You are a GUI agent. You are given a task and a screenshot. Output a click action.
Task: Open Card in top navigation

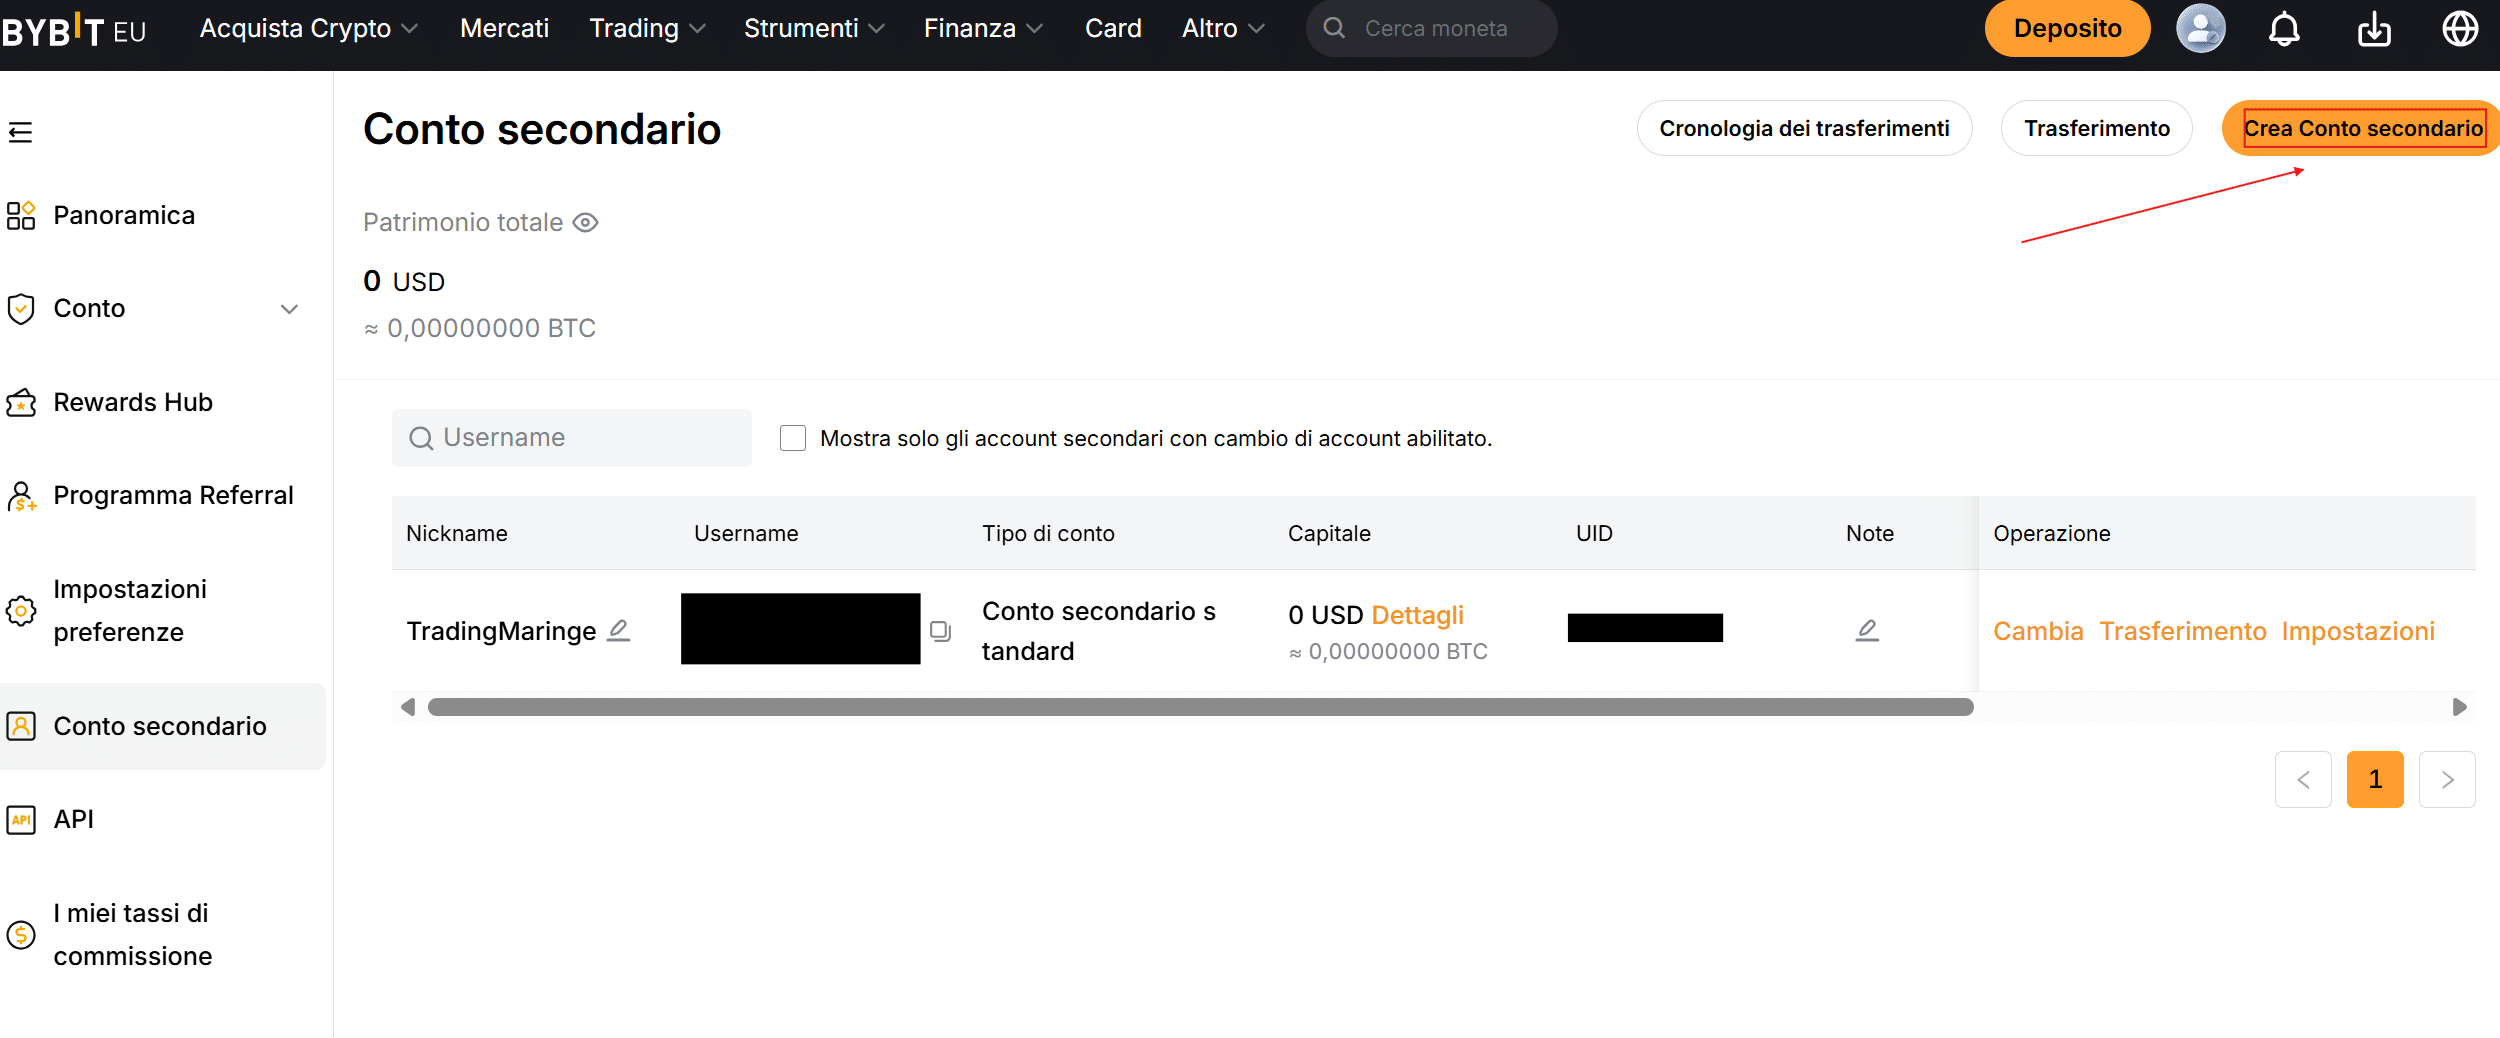click(1113, 28)
